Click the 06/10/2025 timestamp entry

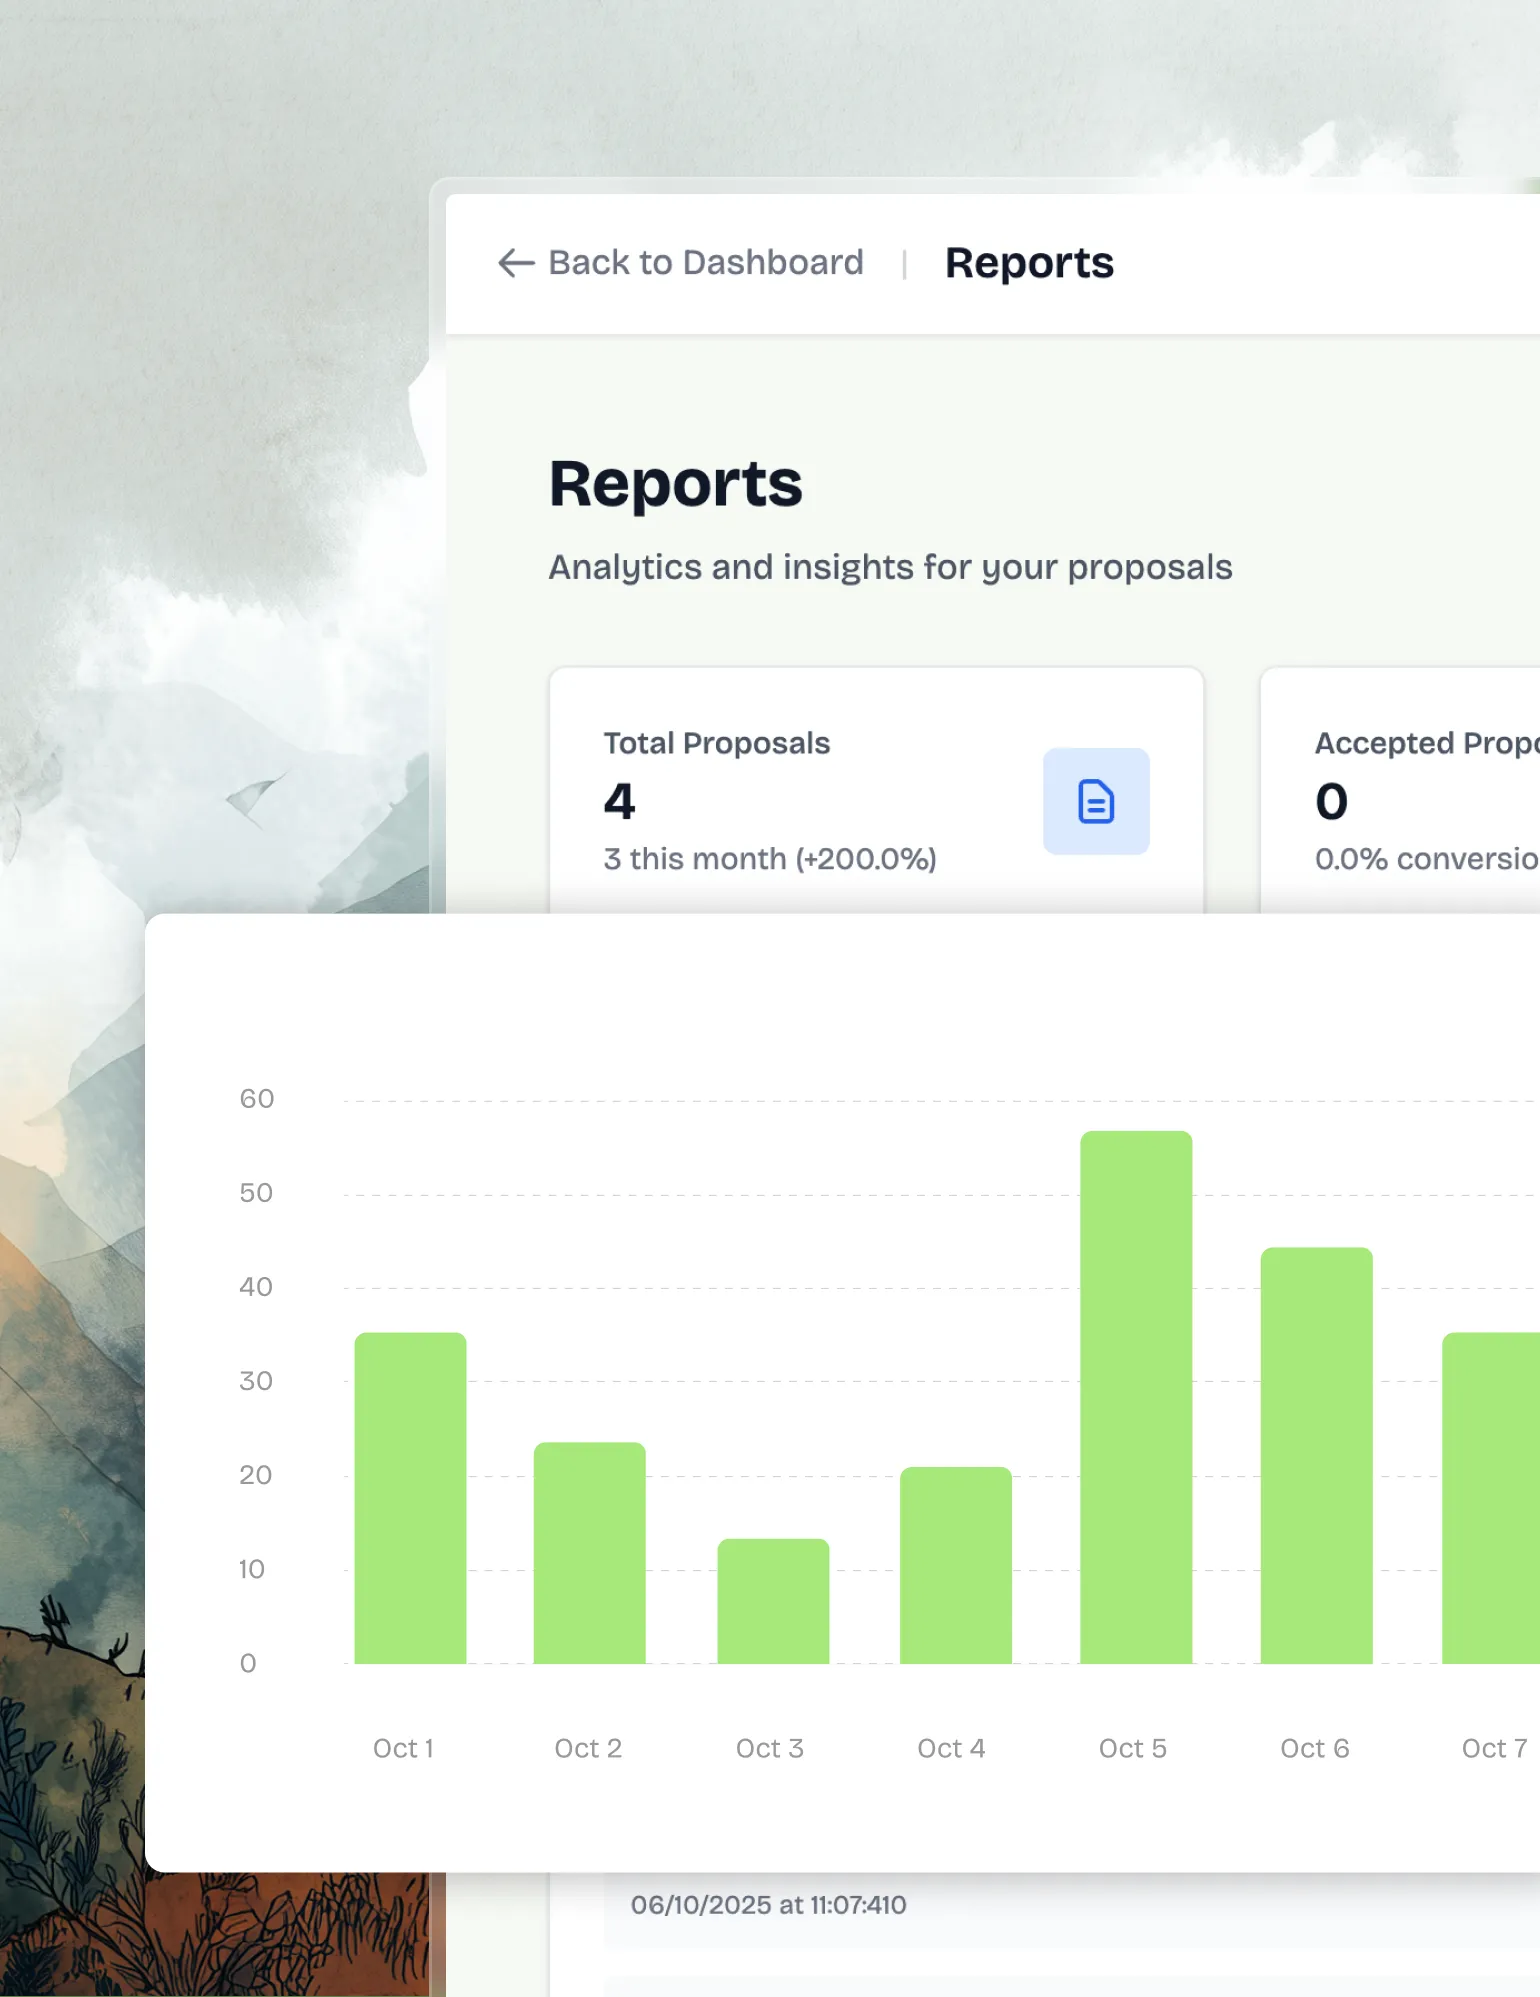tap(768, 1905)
